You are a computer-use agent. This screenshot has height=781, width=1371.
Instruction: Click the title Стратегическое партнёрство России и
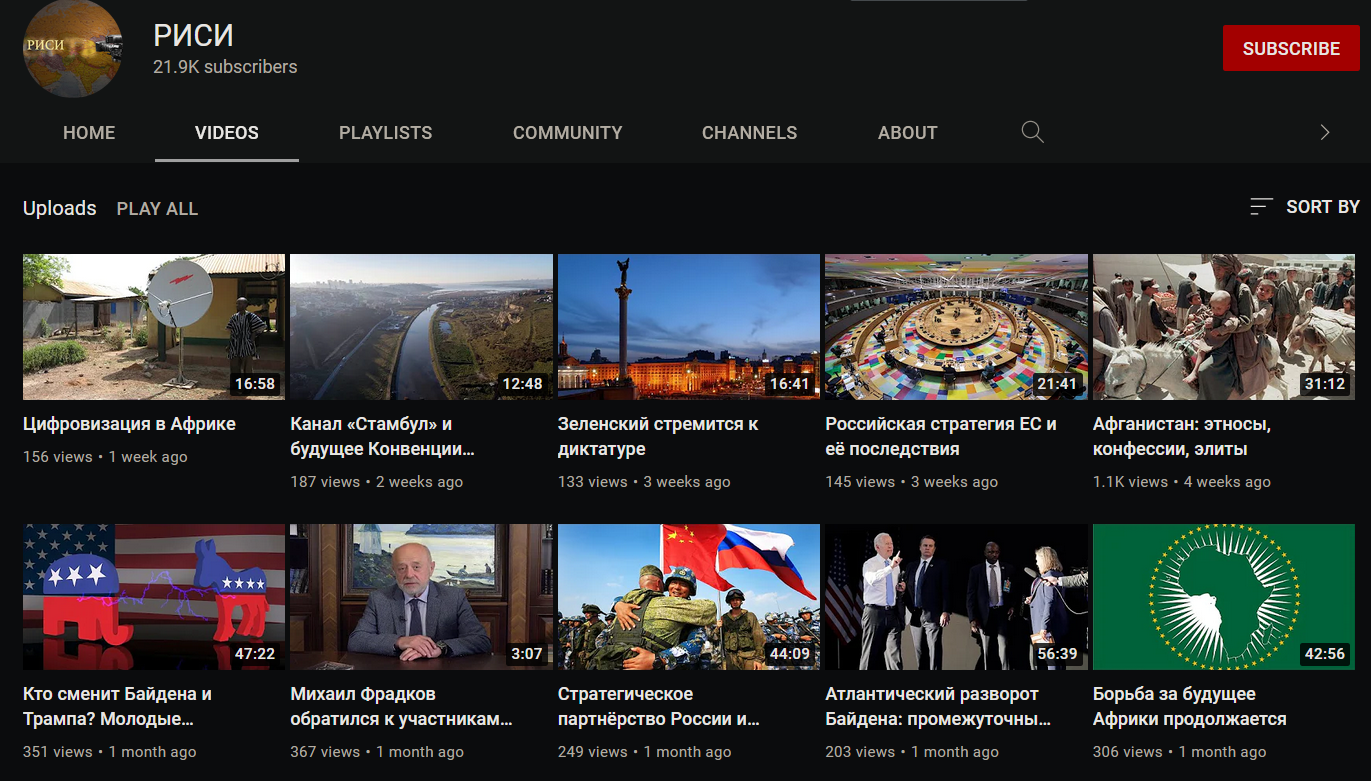coord(659,707)
